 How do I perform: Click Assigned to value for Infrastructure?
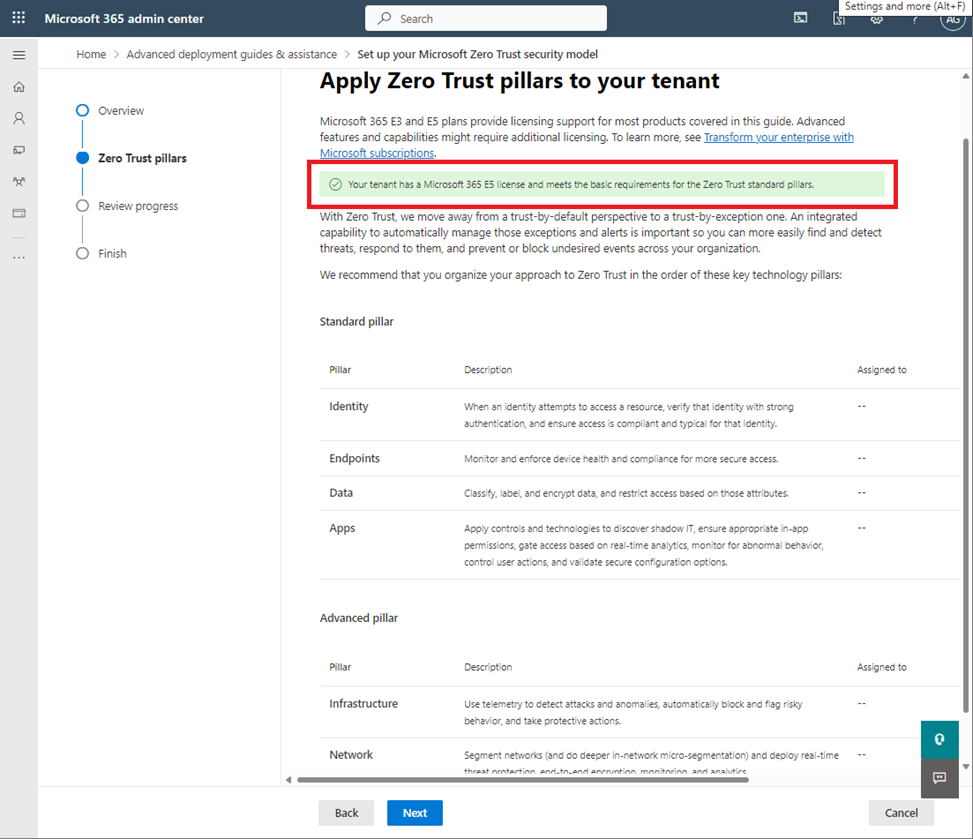pos(861,704)
